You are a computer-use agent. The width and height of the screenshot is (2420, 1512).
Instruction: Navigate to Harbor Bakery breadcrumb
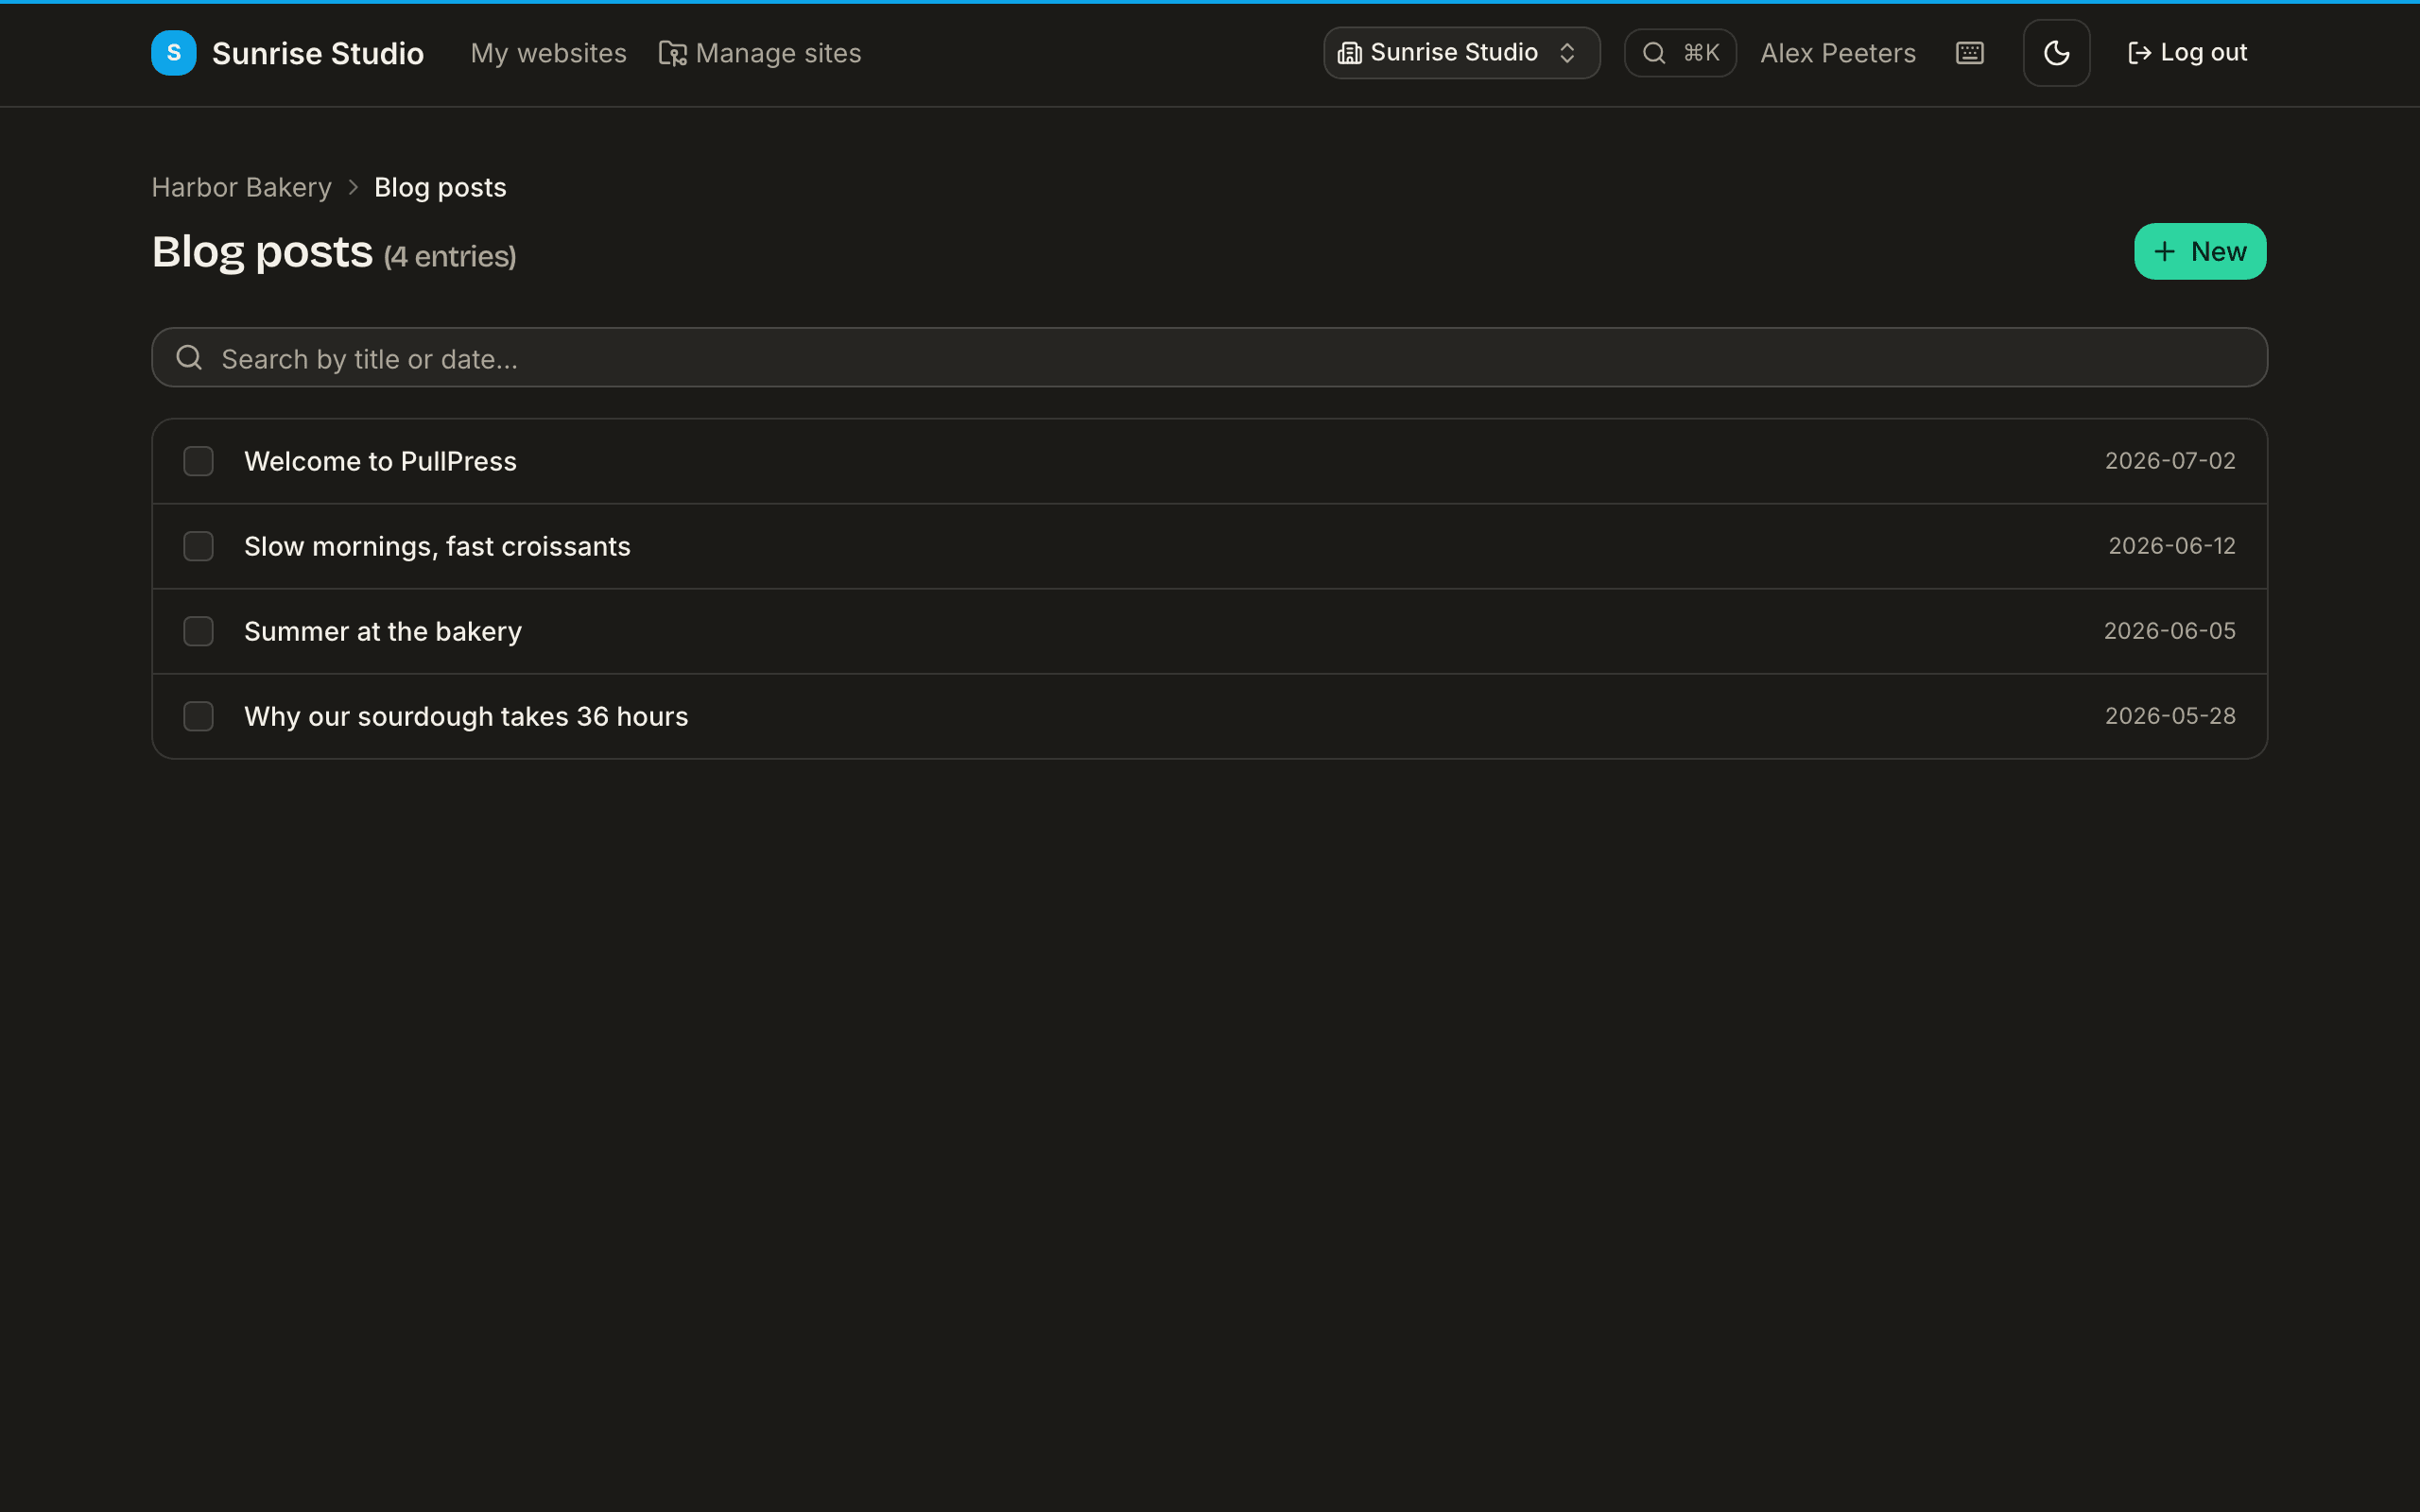point(241,187)
